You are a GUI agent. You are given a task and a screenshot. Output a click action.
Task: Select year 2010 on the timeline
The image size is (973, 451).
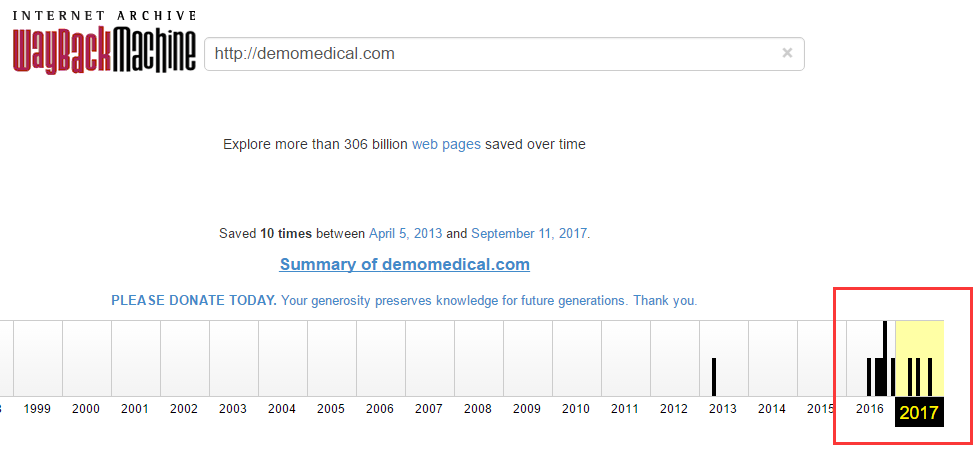click(576, 409)
